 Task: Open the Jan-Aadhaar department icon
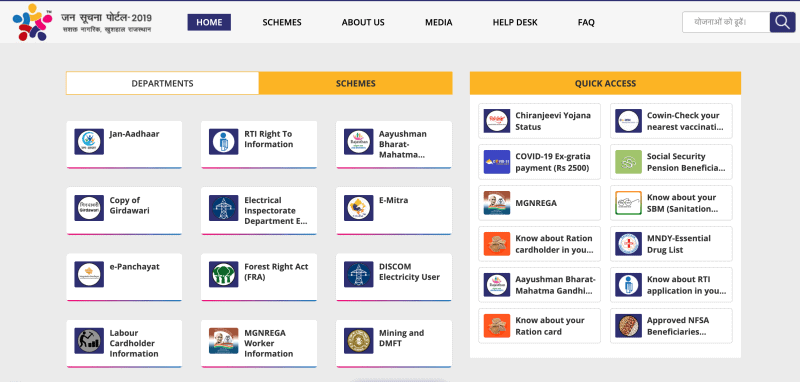[89, 142]
